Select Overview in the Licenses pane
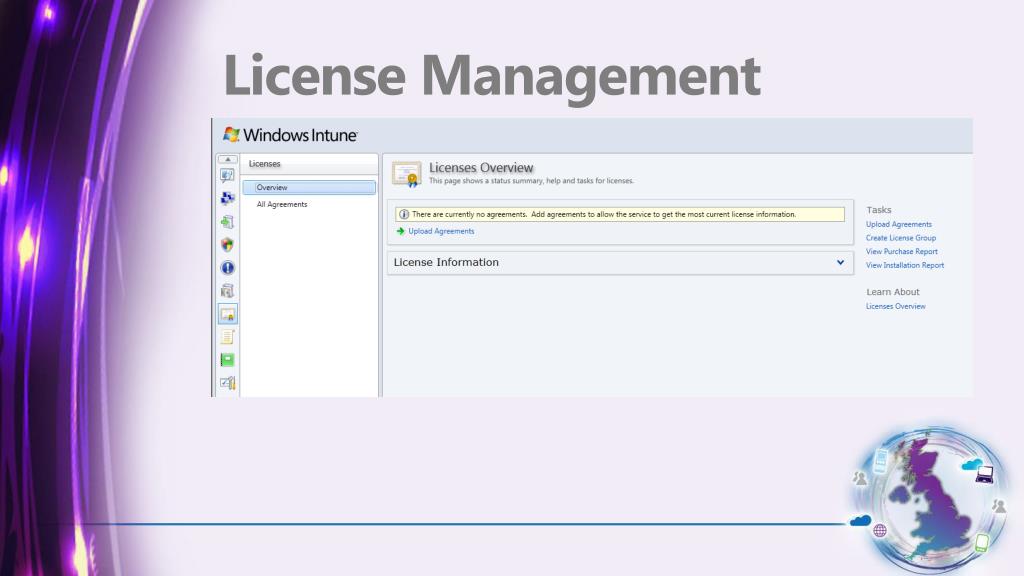This screenshot has width=1024, height=576. [309, 187]
